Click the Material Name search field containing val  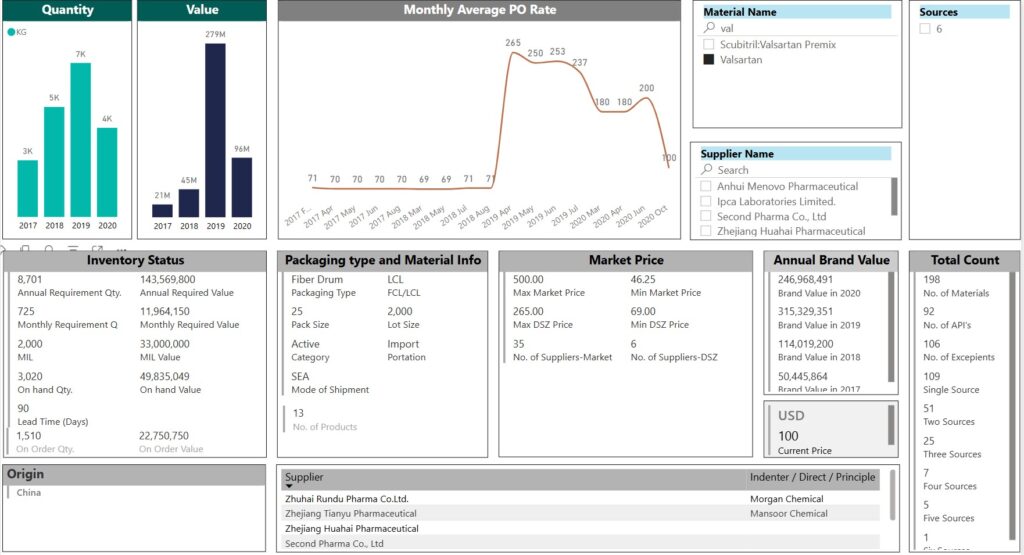point(797,28)
